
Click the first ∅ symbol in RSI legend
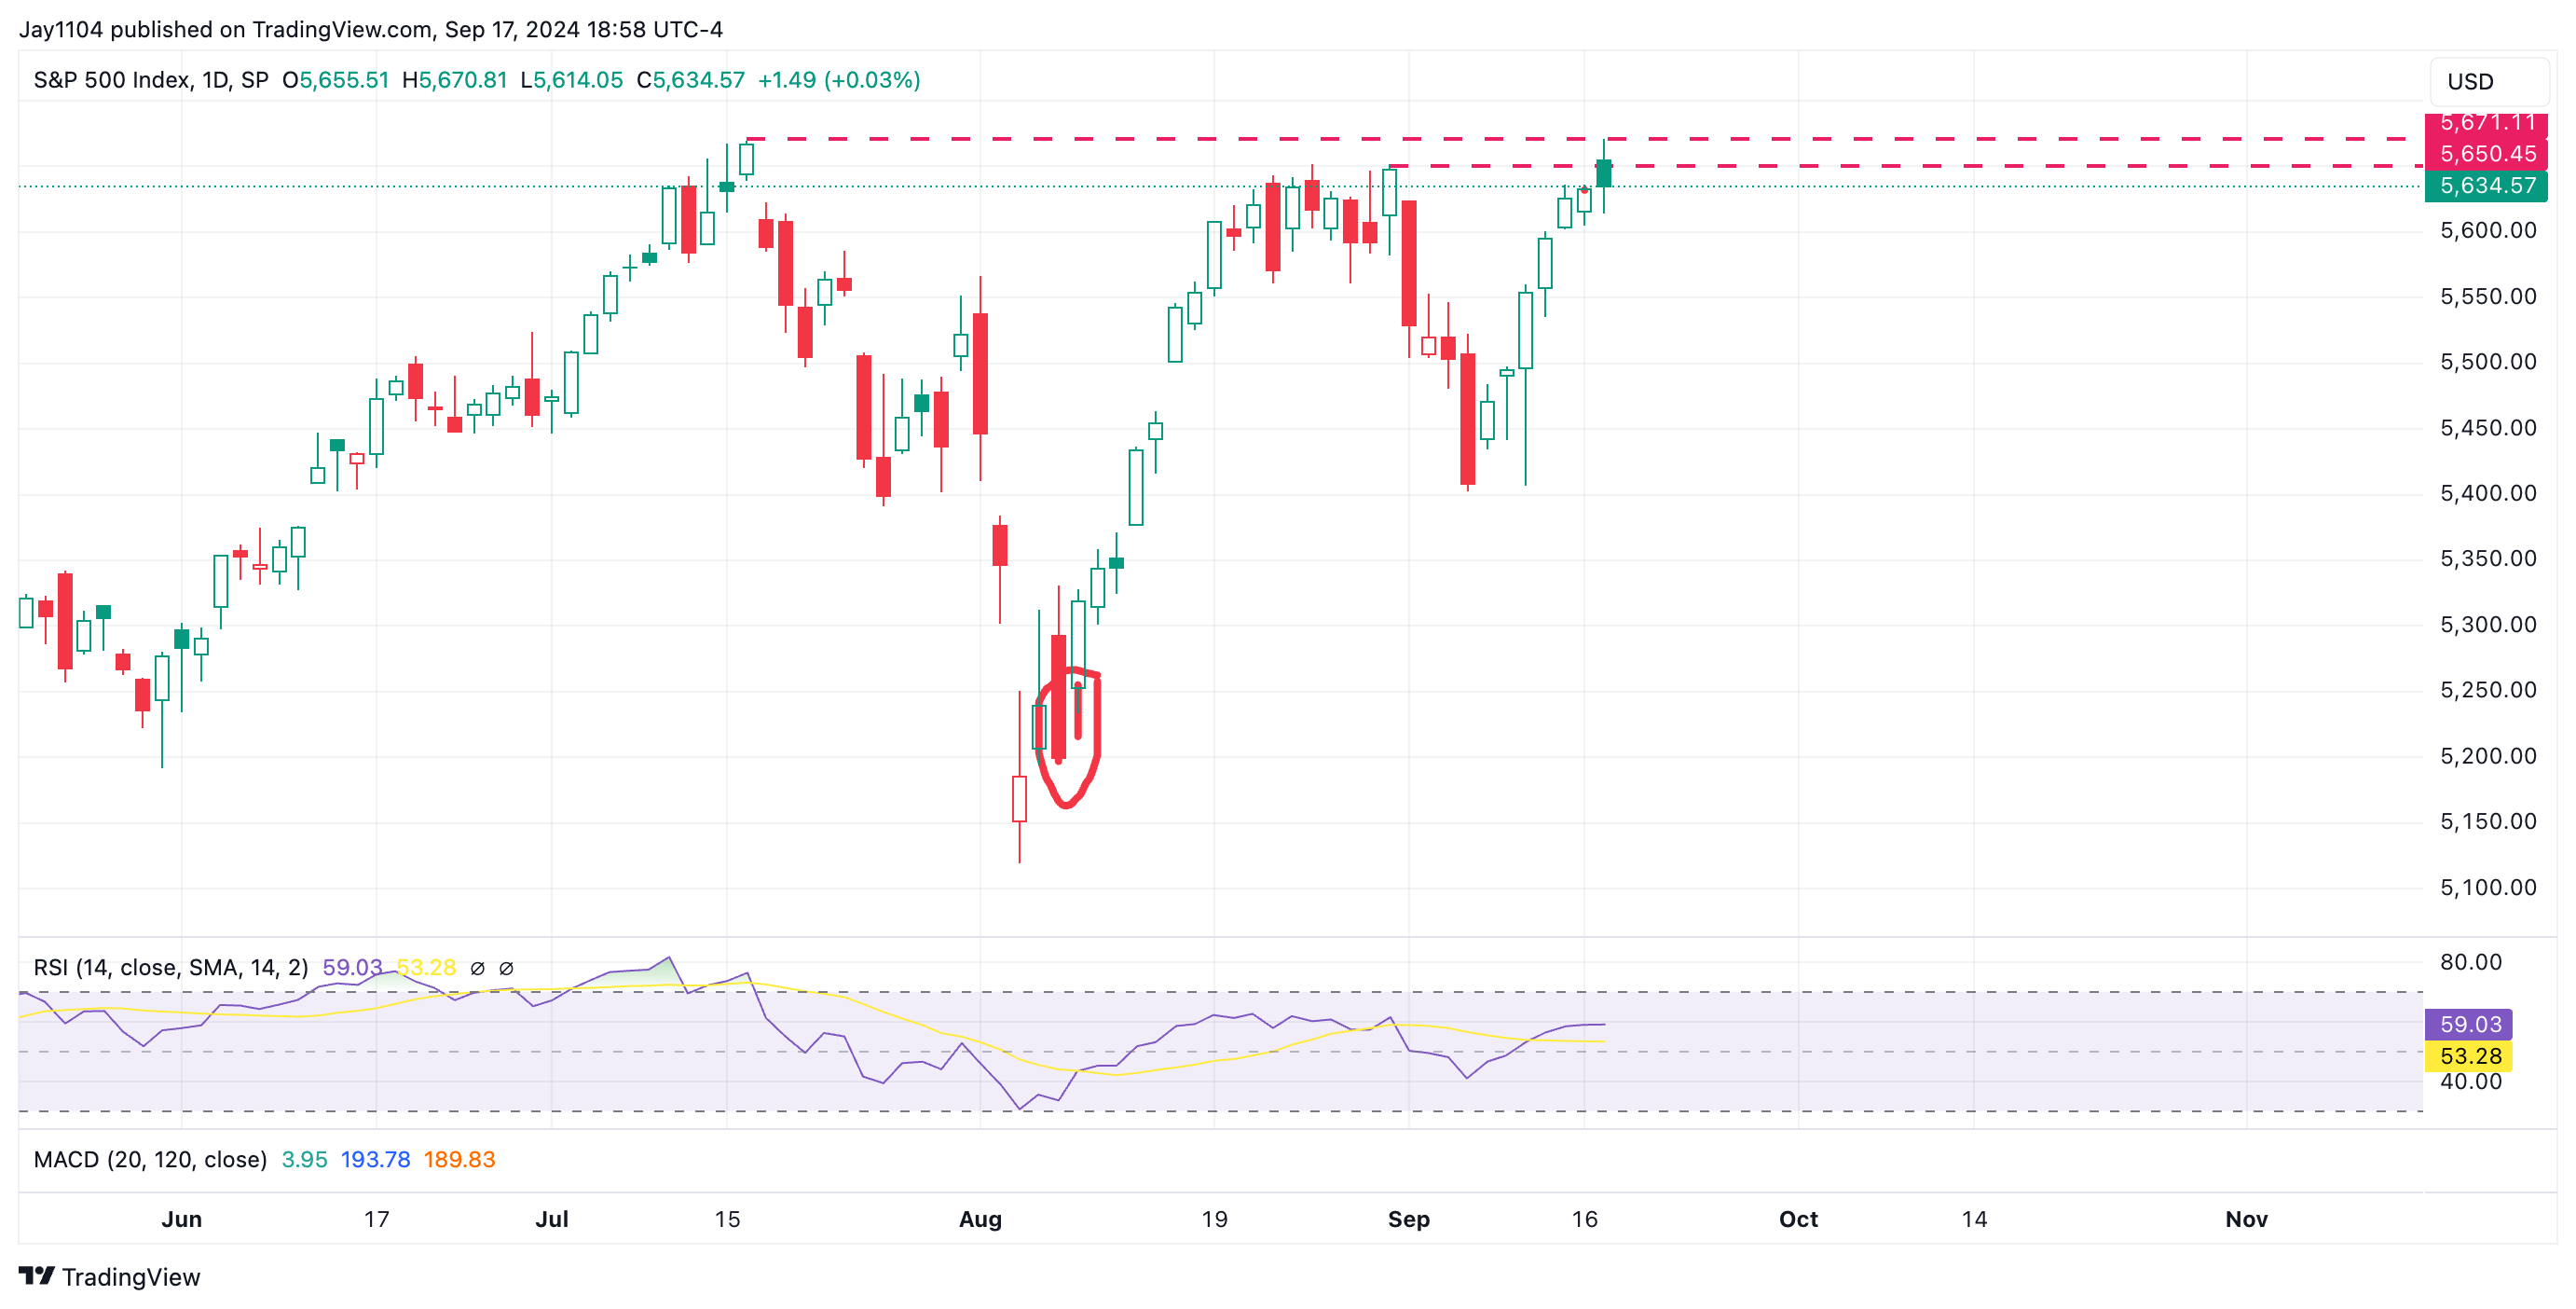tap(478, 969)
